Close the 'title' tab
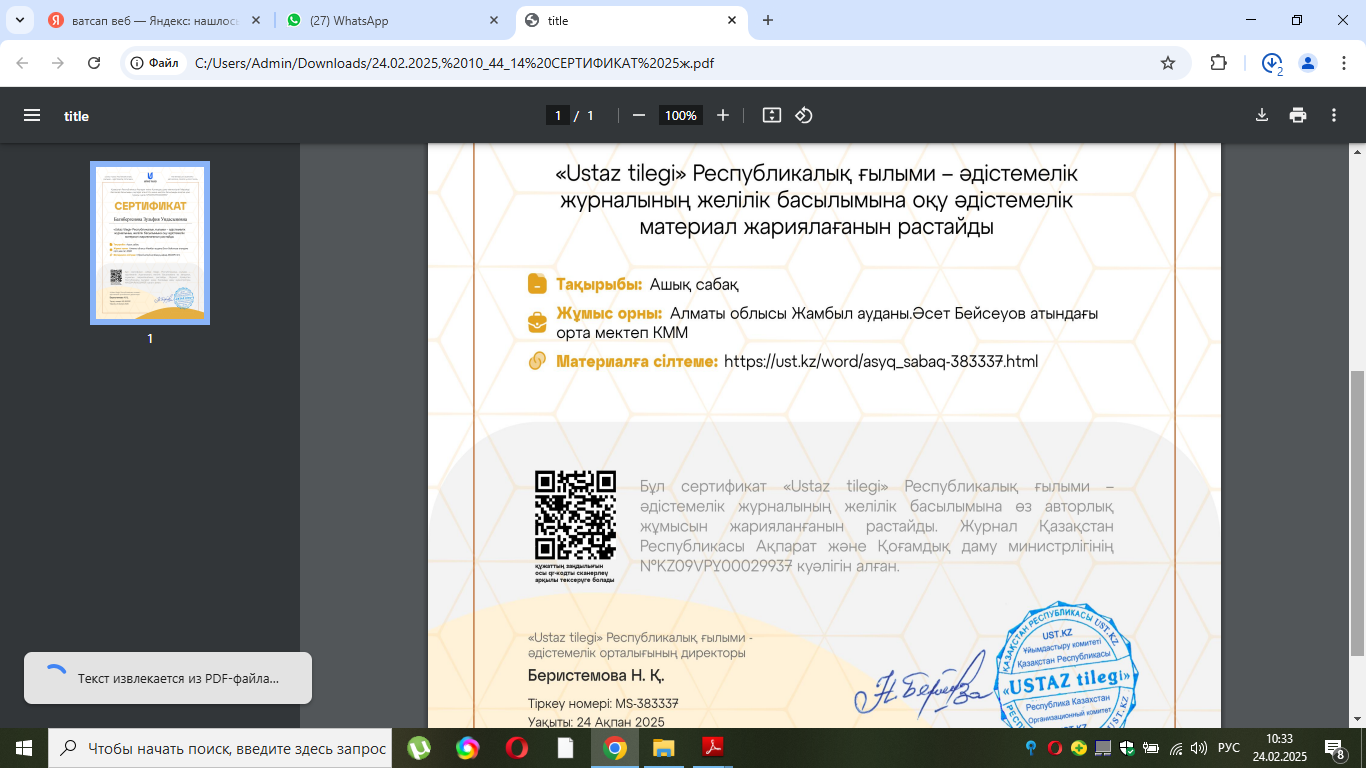1366x768 pixels. click(x=732, y=20)
